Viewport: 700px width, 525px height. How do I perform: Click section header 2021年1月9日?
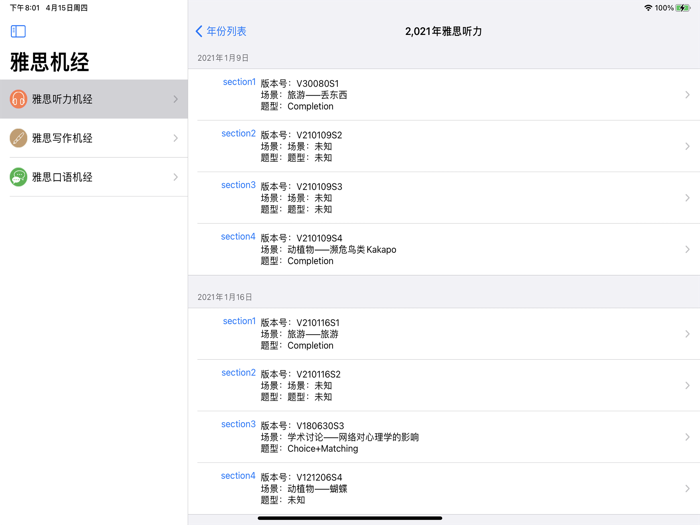pyautogui.click(x=223, y=58)
